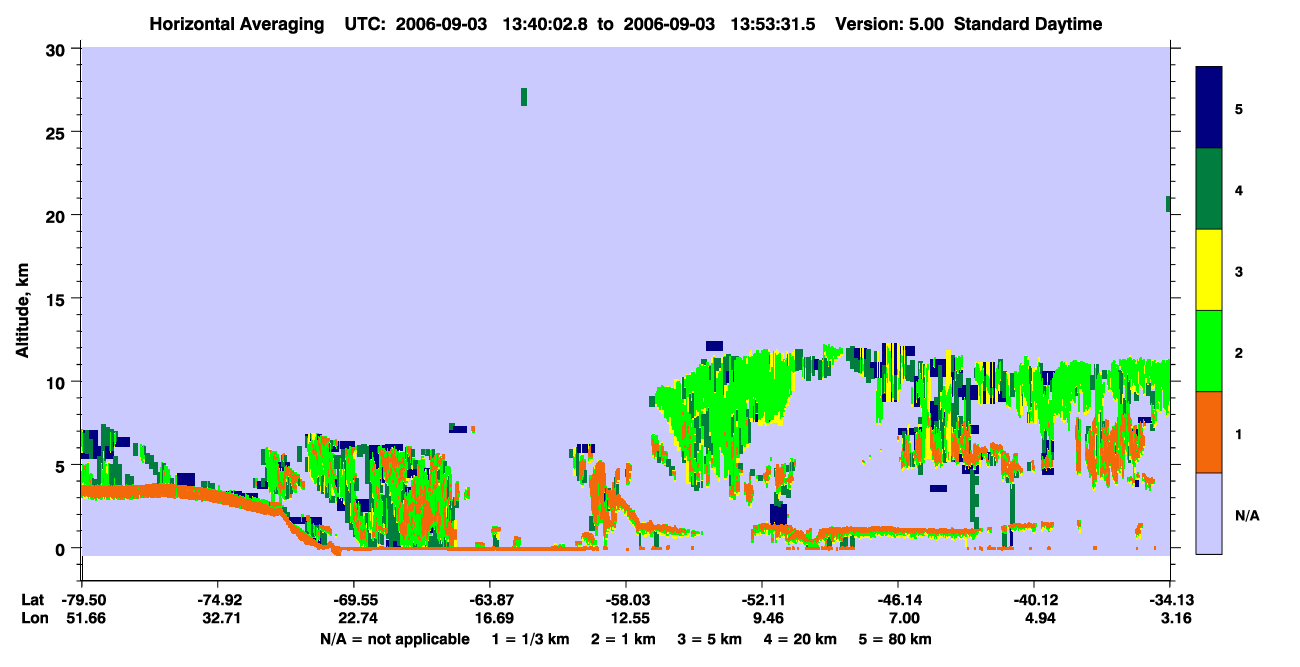The width and height of the screenshot is (1300, 667).
Task: Click the longitude value 12.55
Action: tap(629, 618)
